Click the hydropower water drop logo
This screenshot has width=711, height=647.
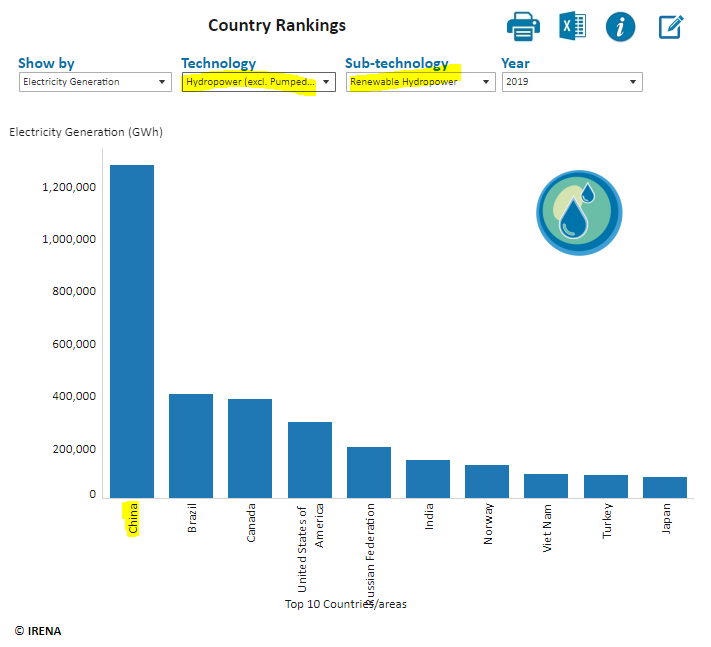pos(579,213)
